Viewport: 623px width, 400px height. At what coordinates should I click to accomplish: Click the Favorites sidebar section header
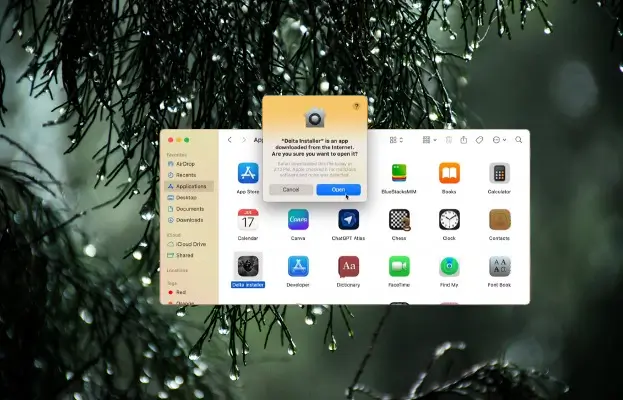click(x=177, y=155)
